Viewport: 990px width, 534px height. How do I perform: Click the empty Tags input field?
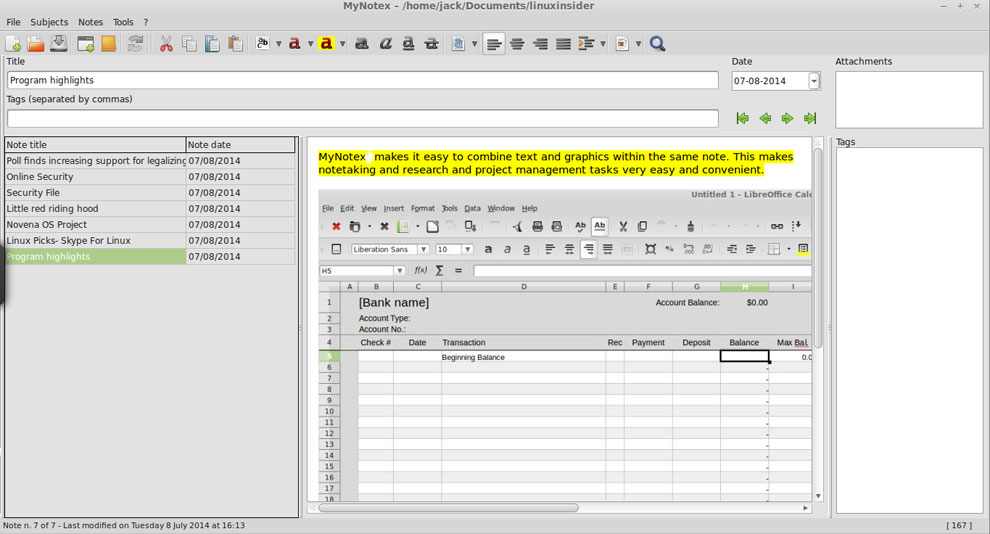(362, 118)
